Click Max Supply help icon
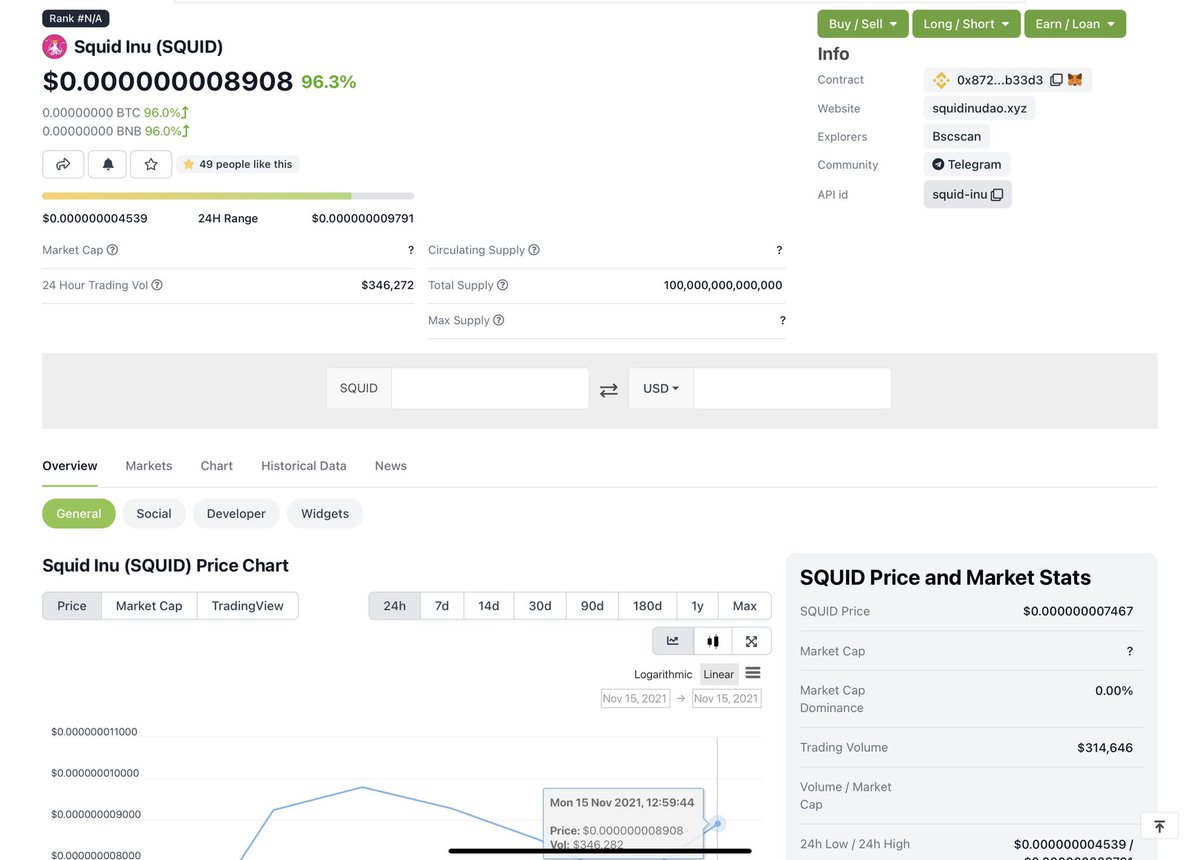This screenshot has height=860, width=1200. (x=499, y=320)
